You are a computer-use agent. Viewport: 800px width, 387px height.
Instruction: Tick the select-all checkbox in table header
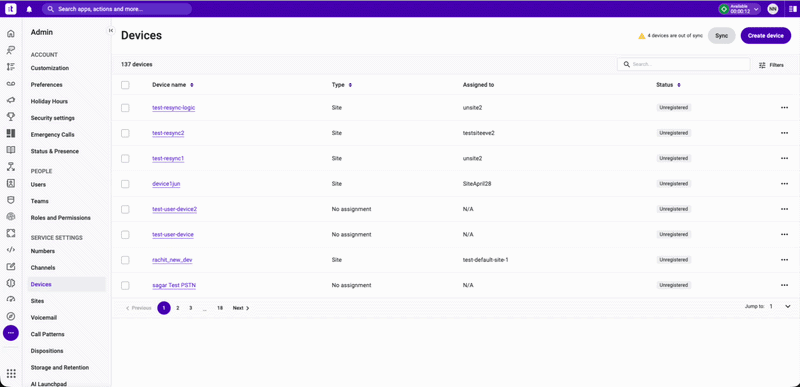coord(125,85)
